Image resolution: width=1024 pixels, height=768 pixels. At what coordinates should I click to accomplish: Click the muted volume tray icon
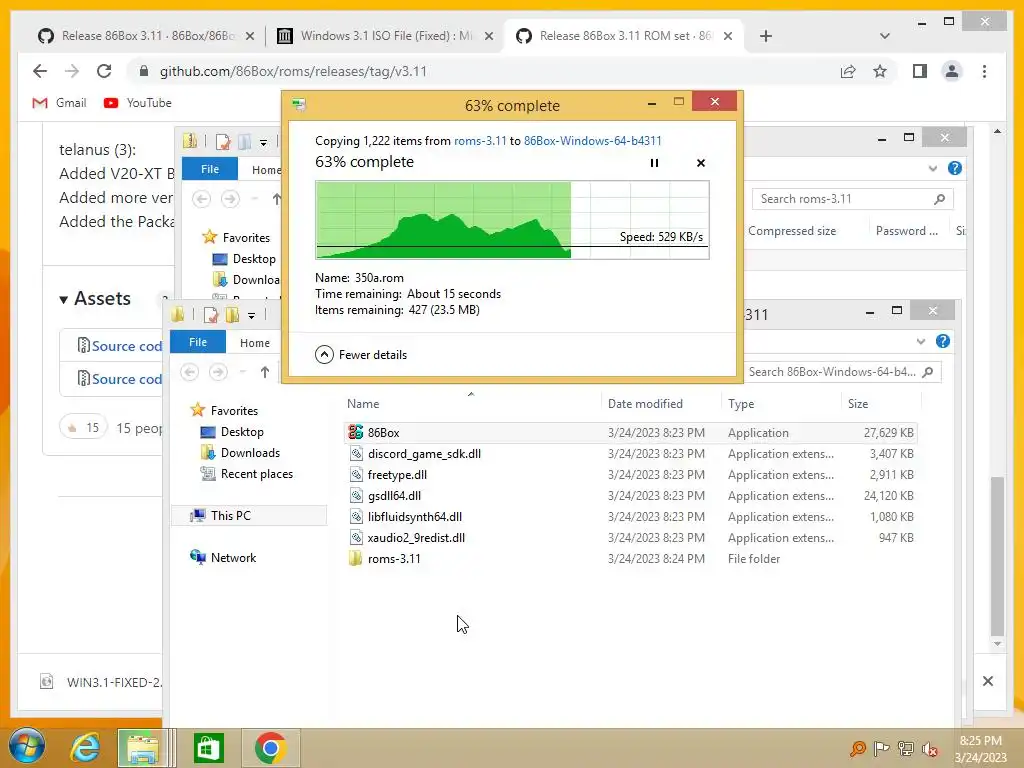(930, 748)
